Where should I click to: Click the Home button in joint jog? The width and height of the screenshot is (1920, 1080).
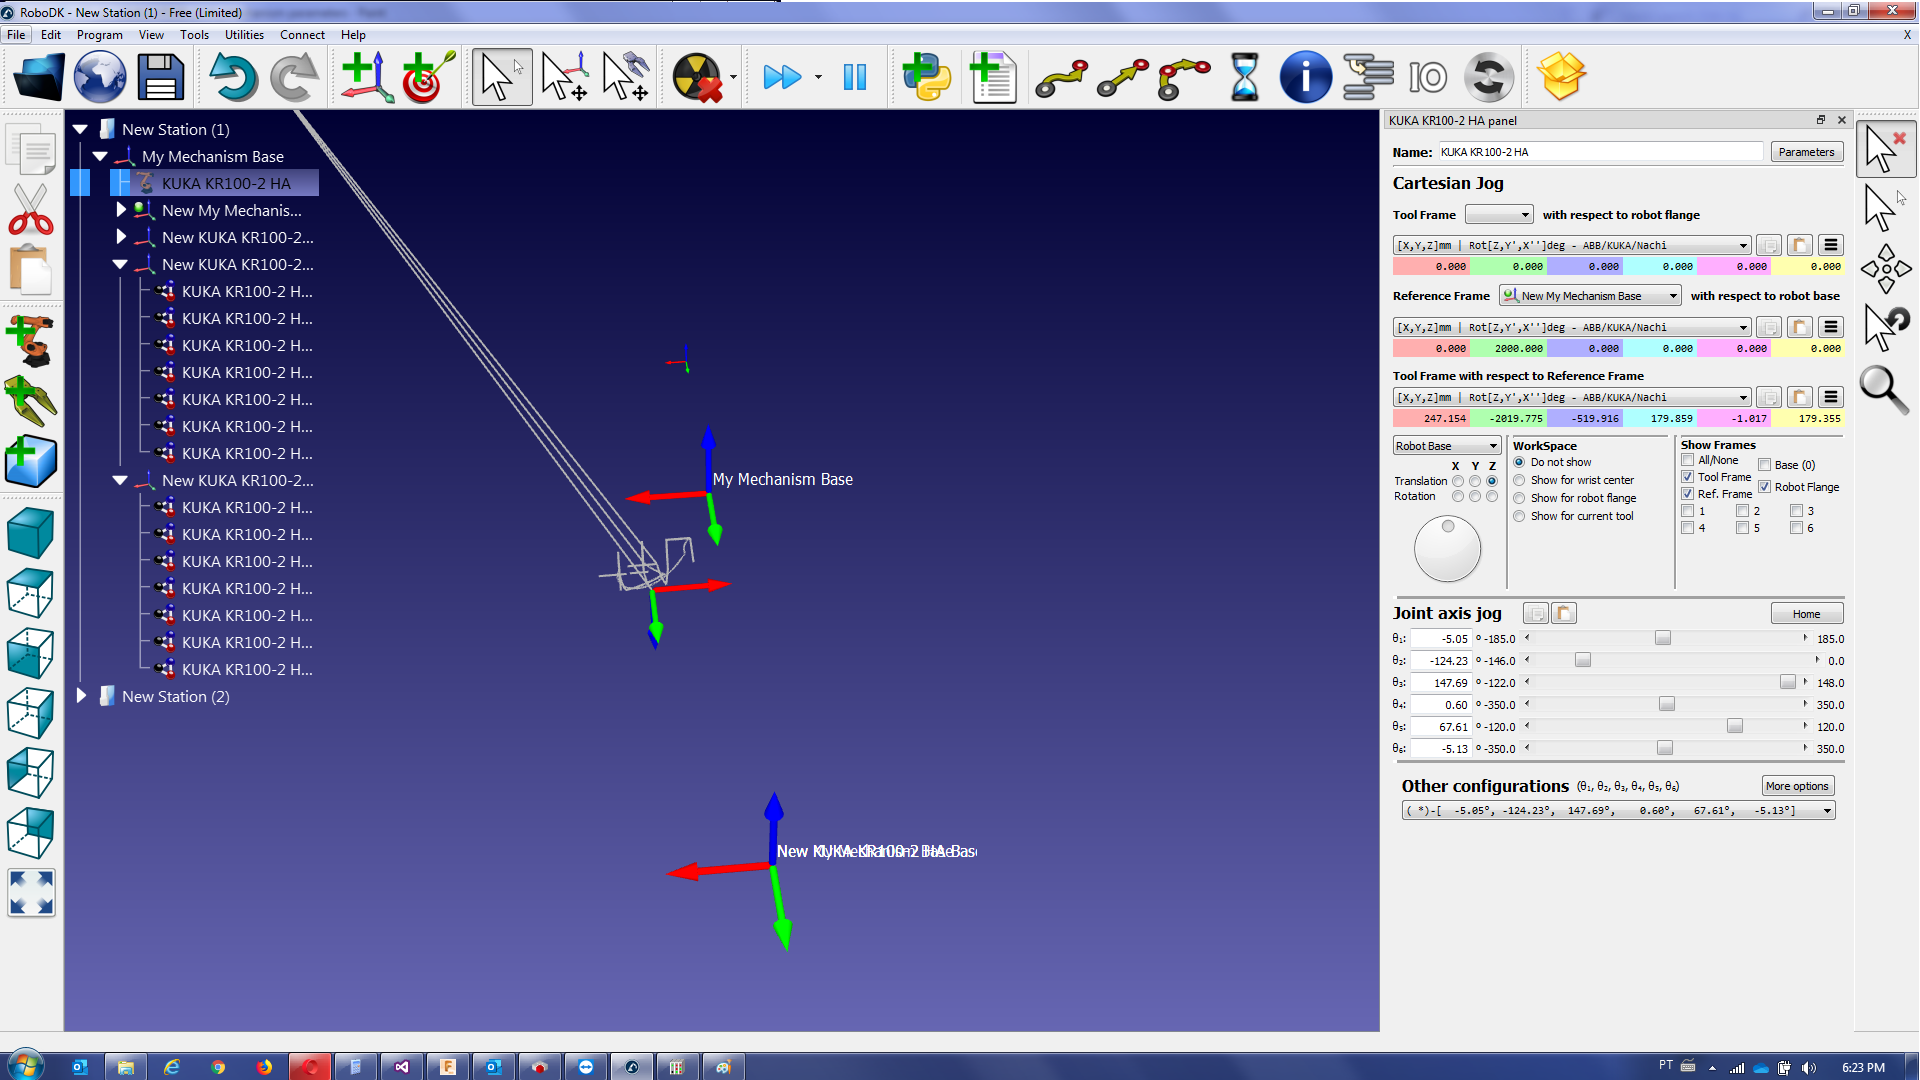coord(1806,614)
